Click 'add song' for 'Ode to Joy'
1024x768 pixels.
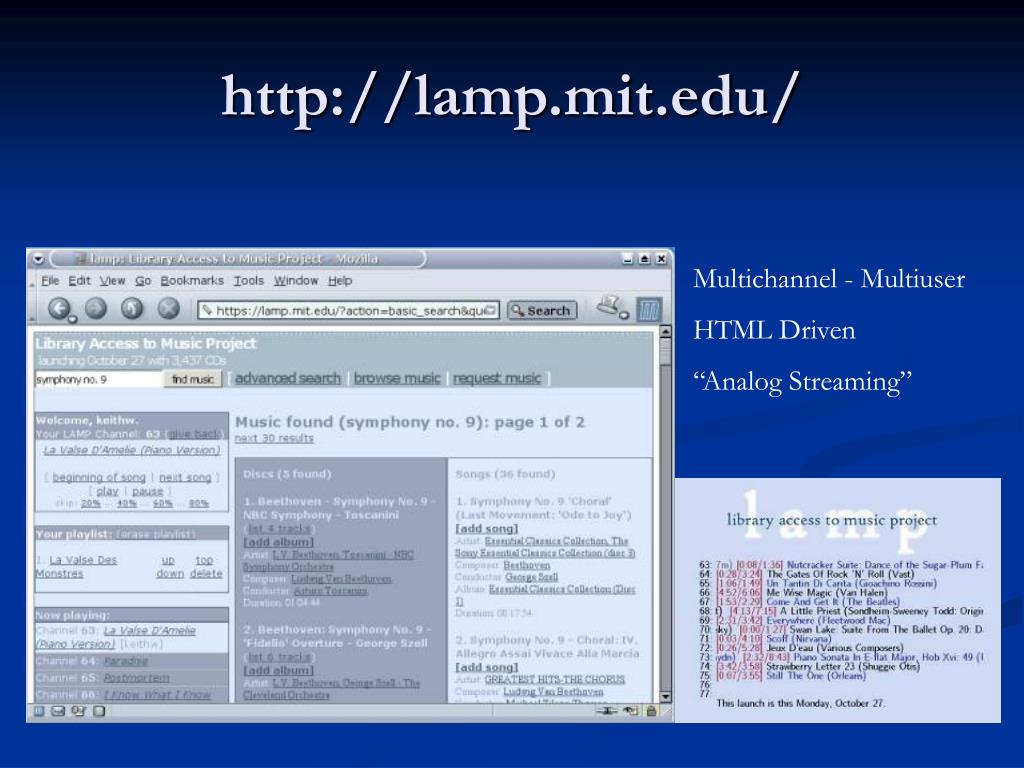pyautogui.click(x=487, y=528)
